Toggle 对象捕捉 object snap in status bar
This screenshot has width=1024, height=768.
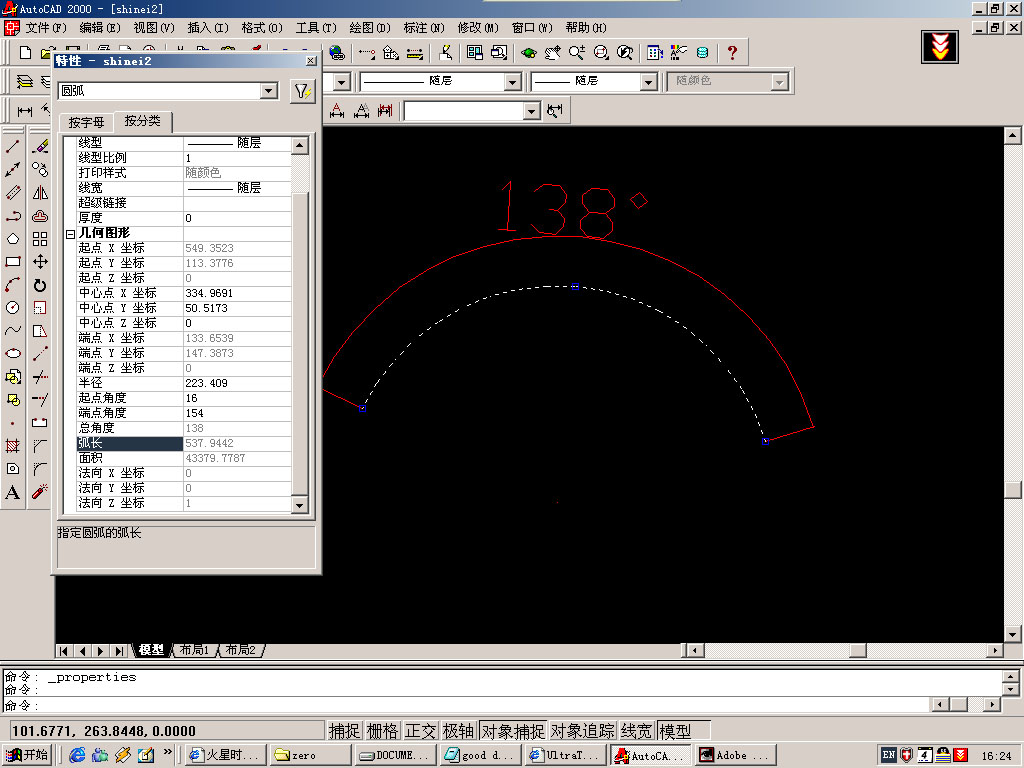[513, 731]
